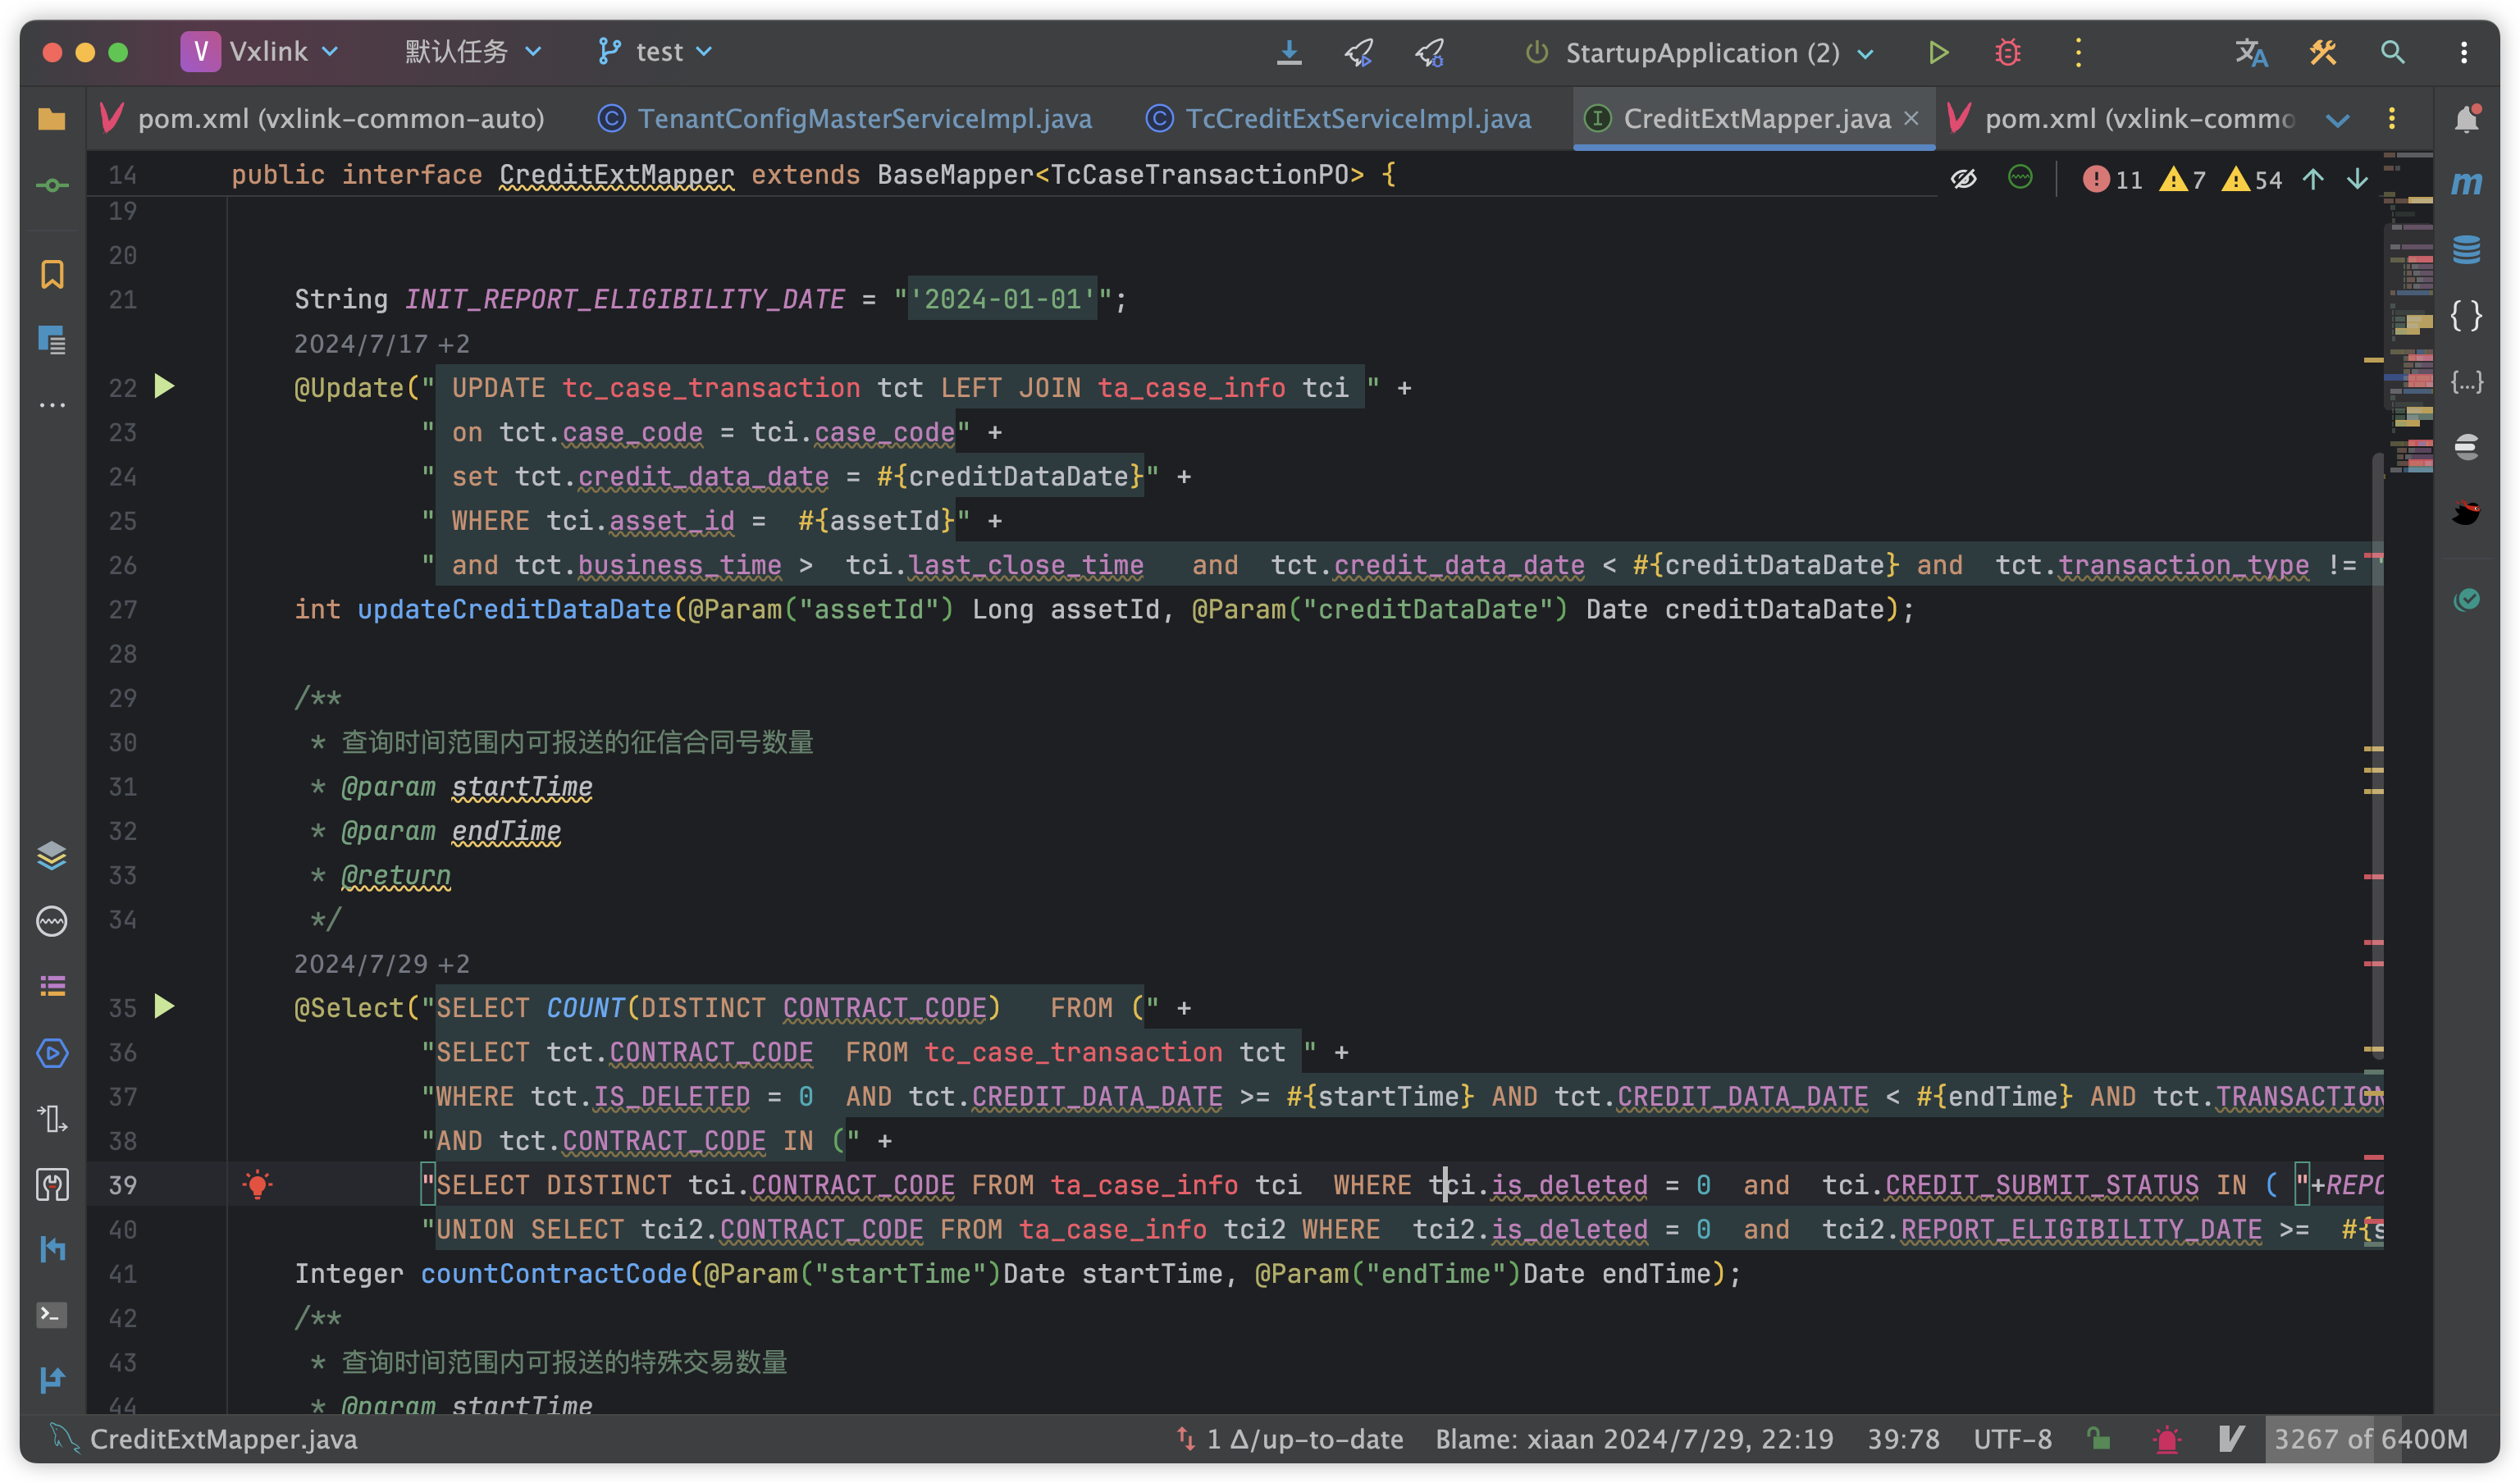The height and width of the screenshot is (1483, 2520).
Task: Open the Database tool window icon
Action: tap(2466, 249)
